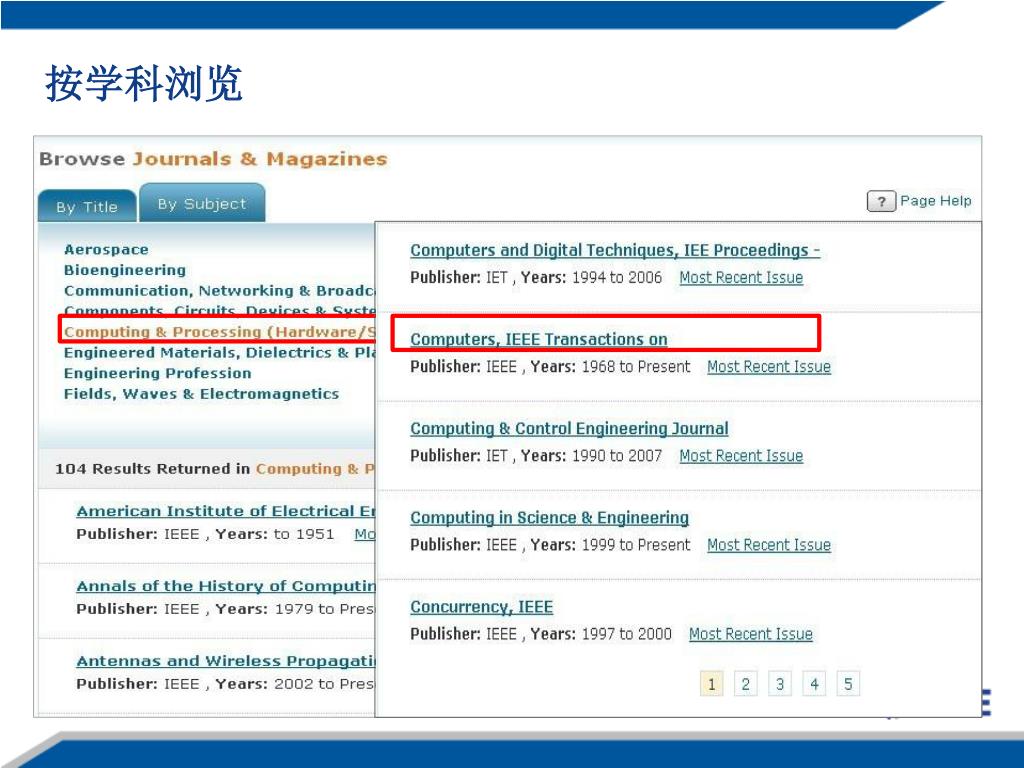Open Computers, IEEE Transactions on
The width and height of the screenshot is (1024, 768).
click(x=539, y=340)
